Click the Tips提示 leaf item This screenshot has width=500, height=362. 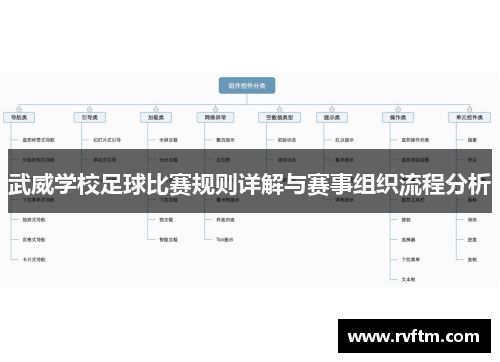(x=225, y=240)
